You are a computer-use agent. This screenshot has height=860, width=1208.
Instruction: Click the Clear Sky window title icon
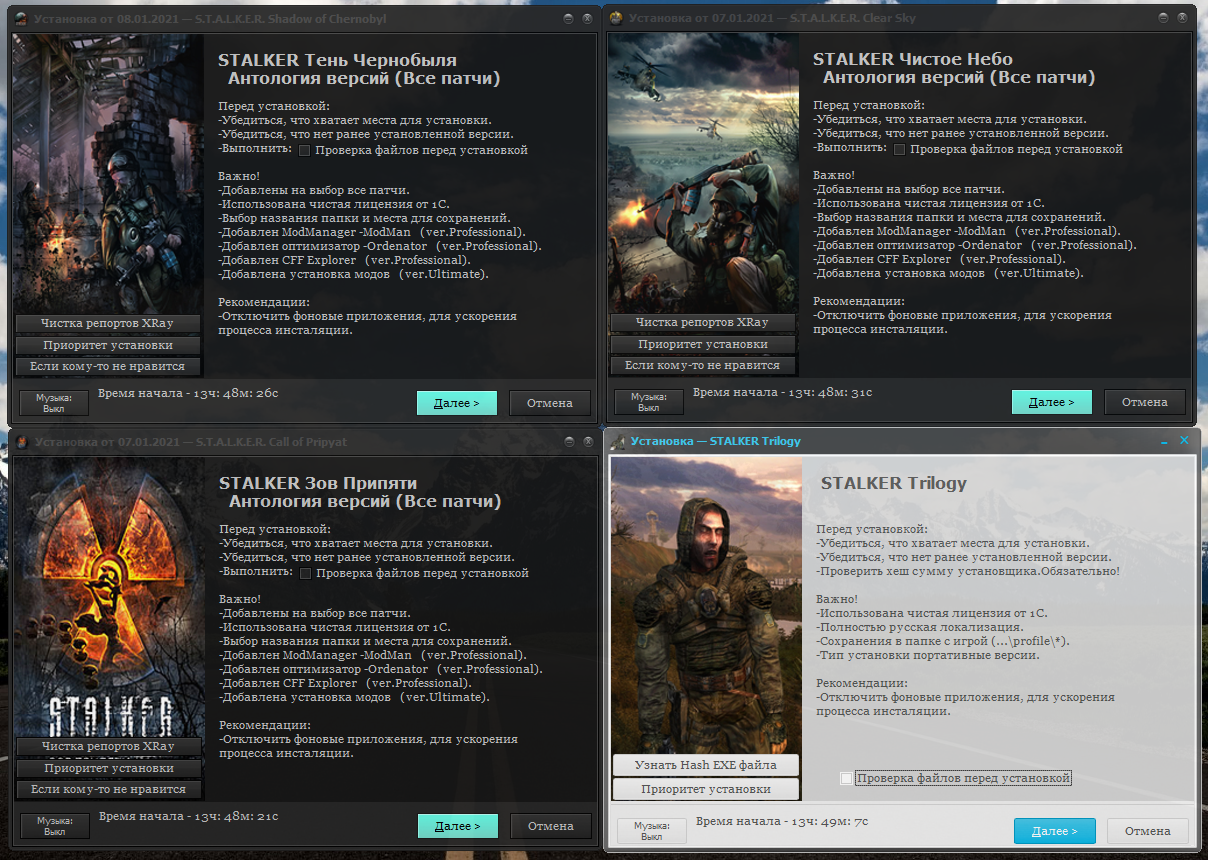click(616, 18)
